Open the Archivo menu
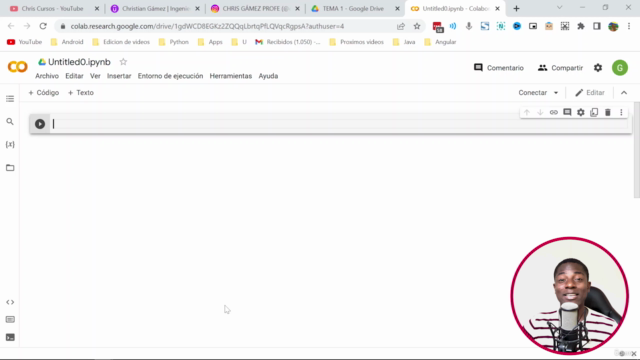The height and width of the screenshot is (360, 640). (47, 76)
